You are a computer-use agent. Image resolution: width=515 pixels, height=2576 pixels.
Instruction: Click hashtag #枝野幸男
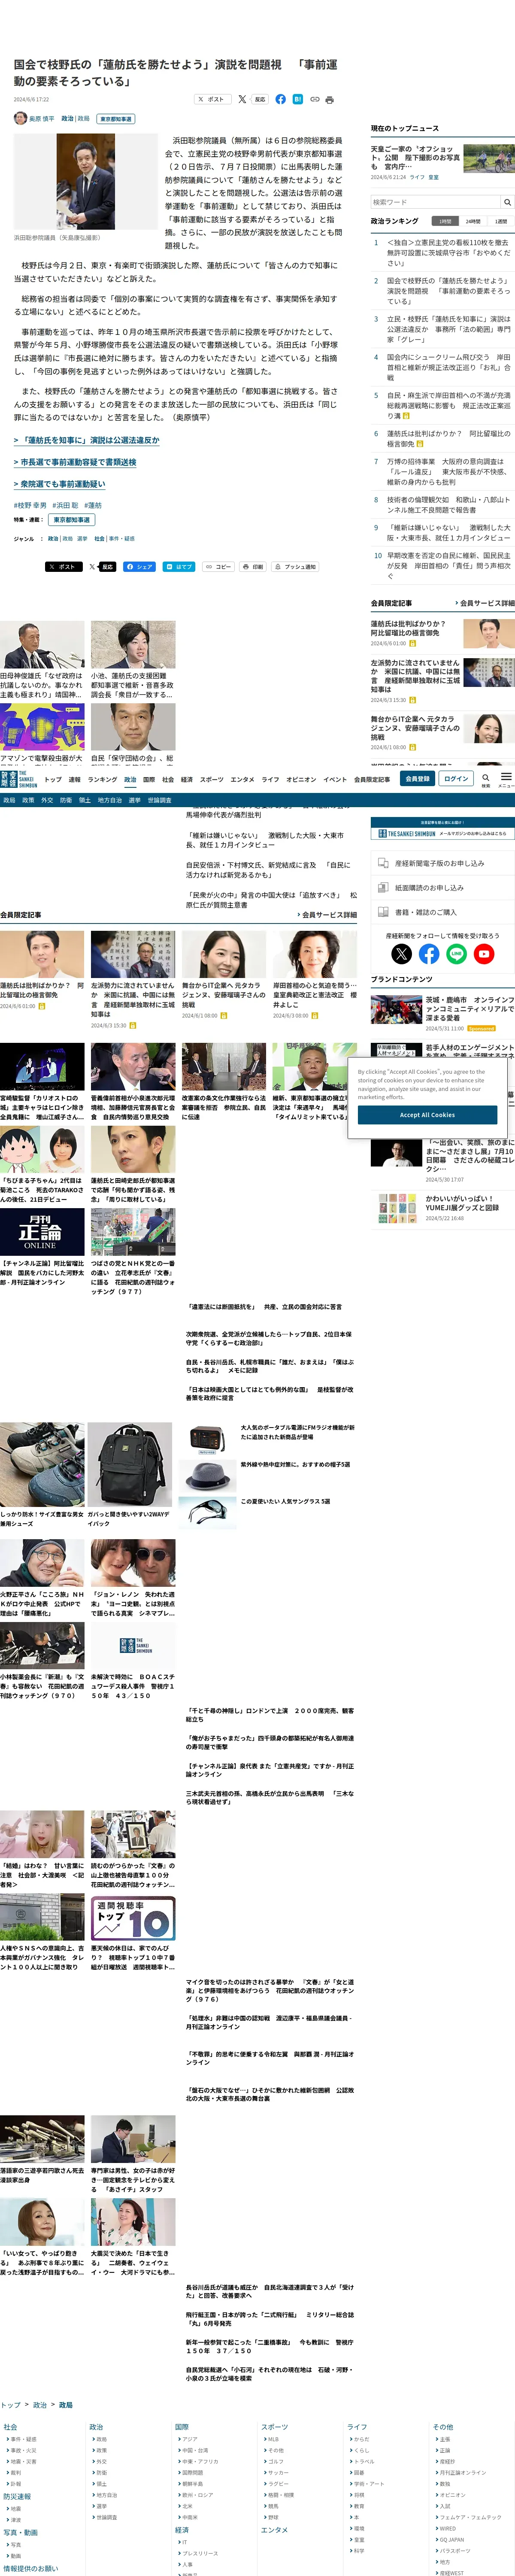tap(30, 505)
